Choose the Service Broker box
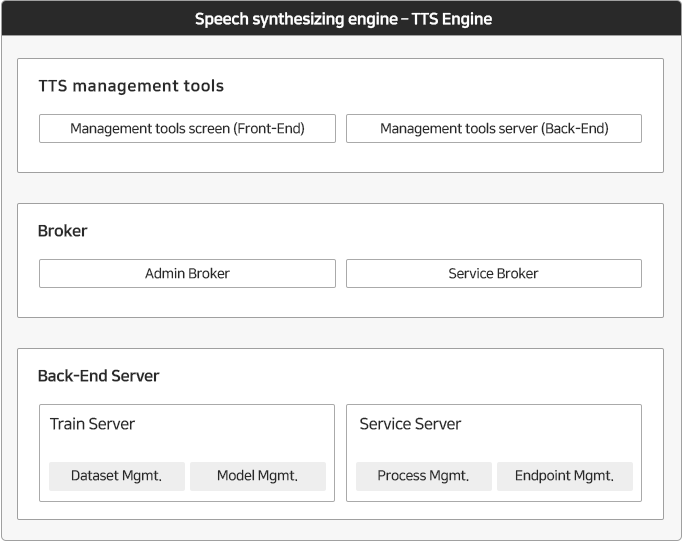Image resolution: width=683 pixels, height=542 pixels. pos(494,274)
